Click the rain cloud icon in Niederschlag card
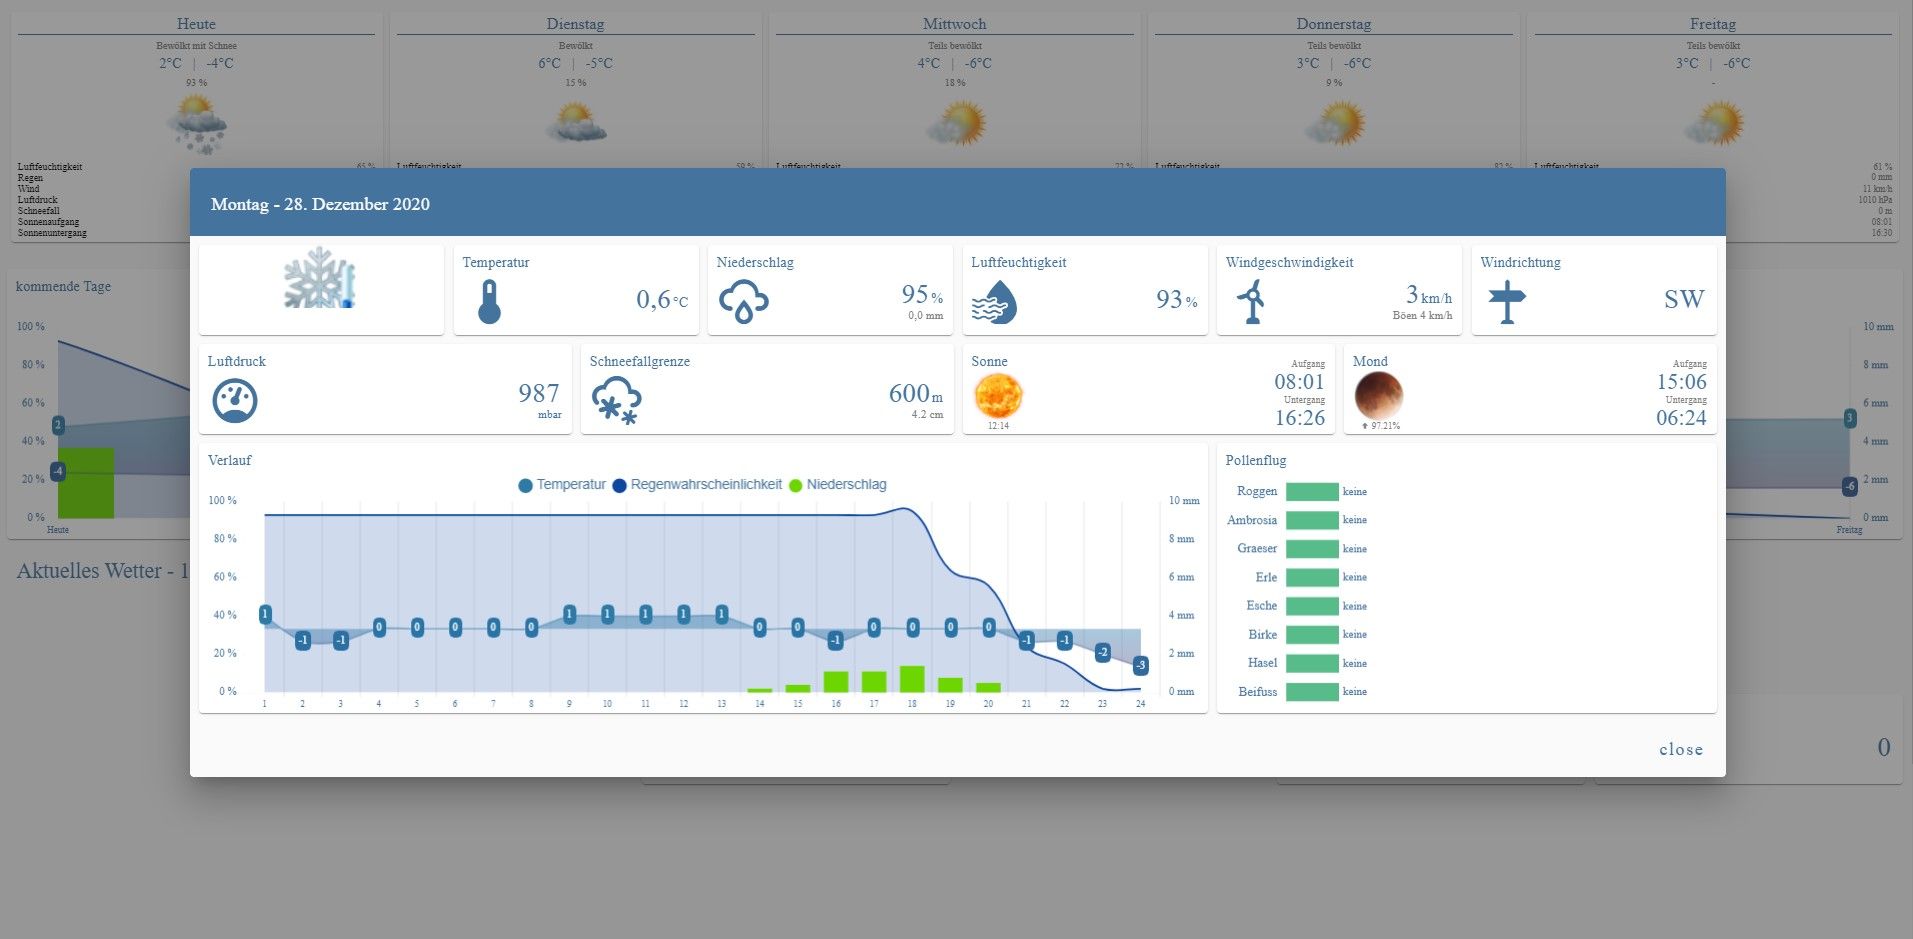Screen dimensions: 1913x939 coord(744,301)
